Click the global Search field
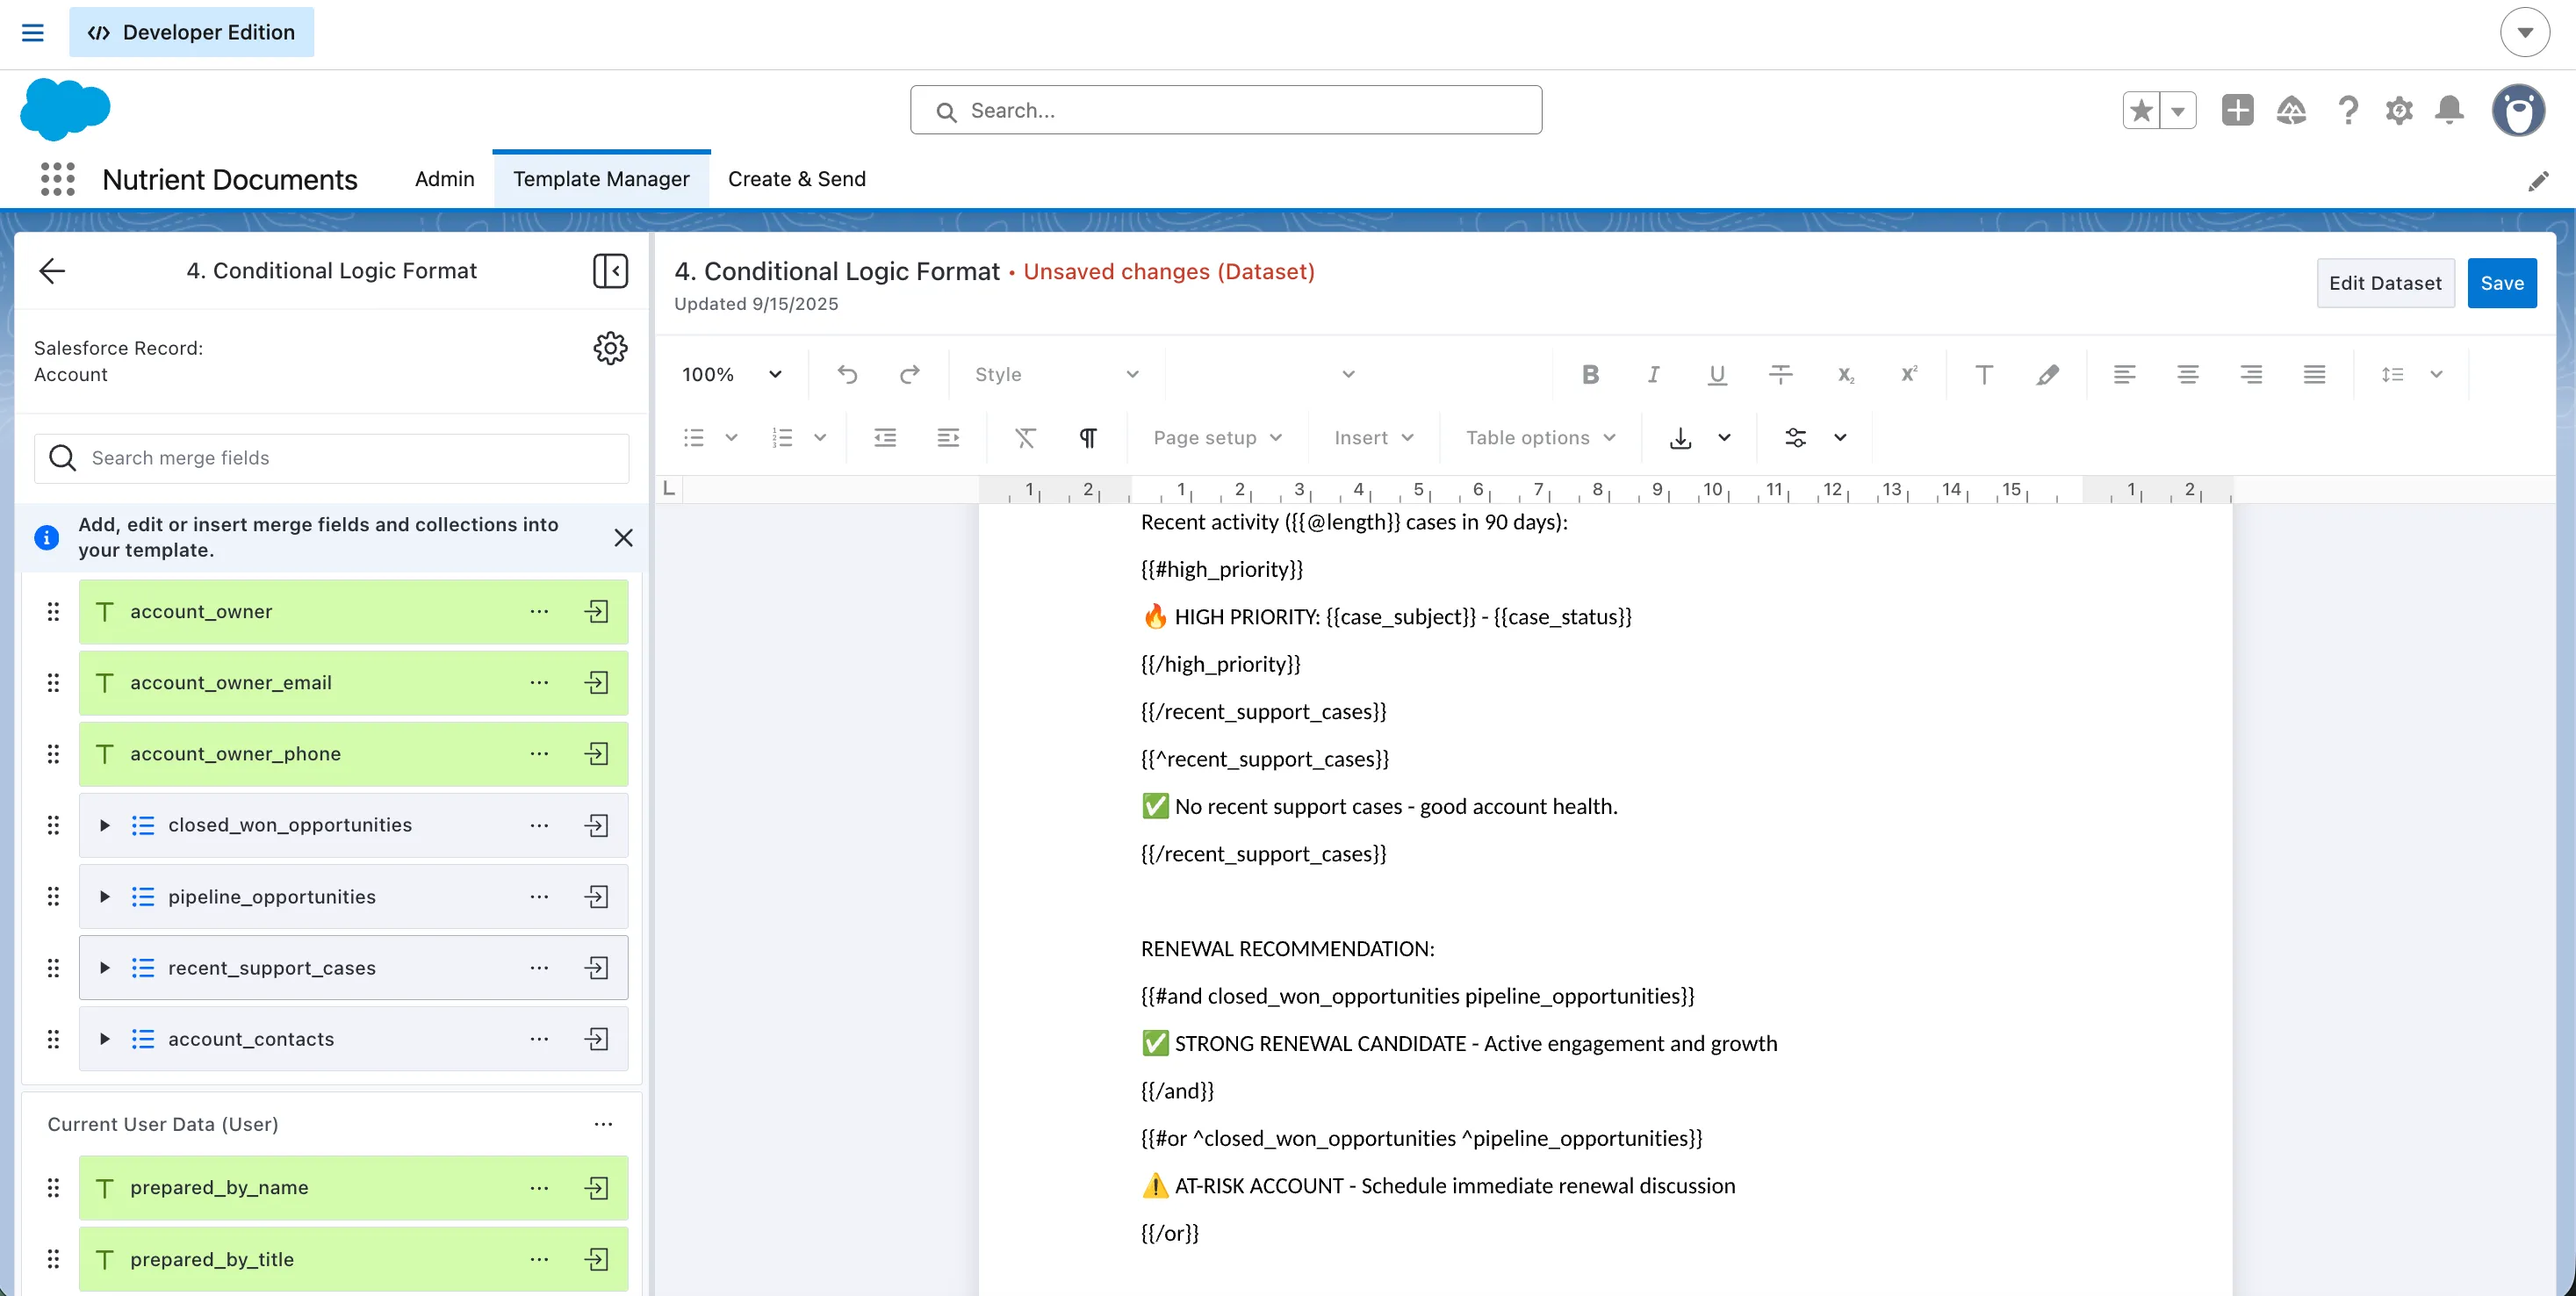2576x1296 pixels. click(1226, 110)
